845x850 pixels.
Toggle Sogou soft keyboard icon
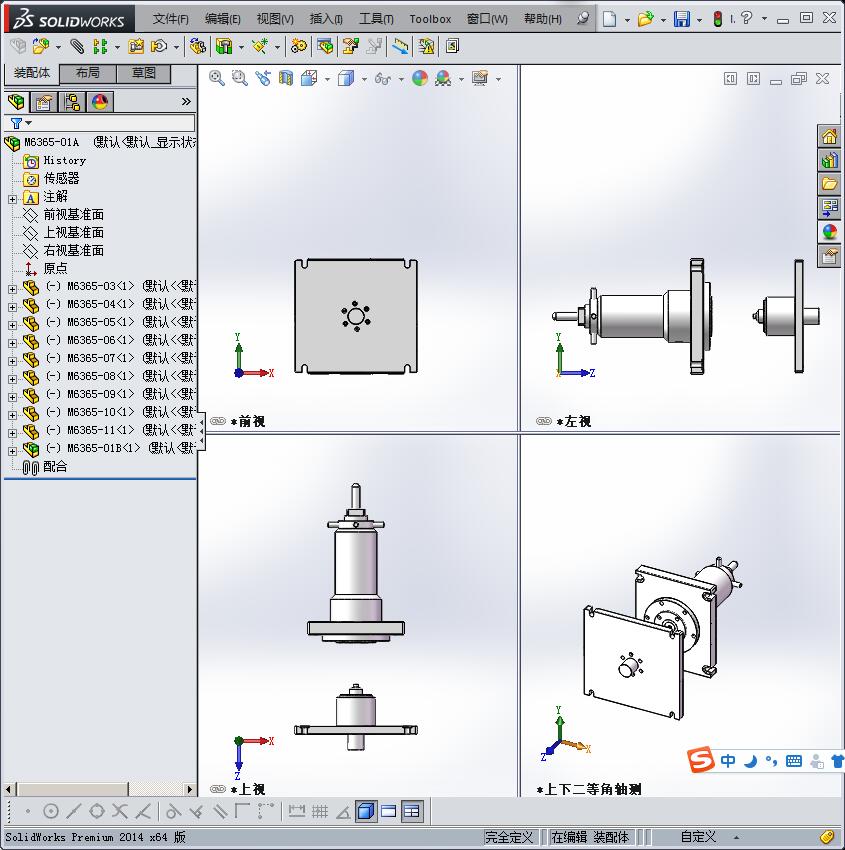(794, 761)
